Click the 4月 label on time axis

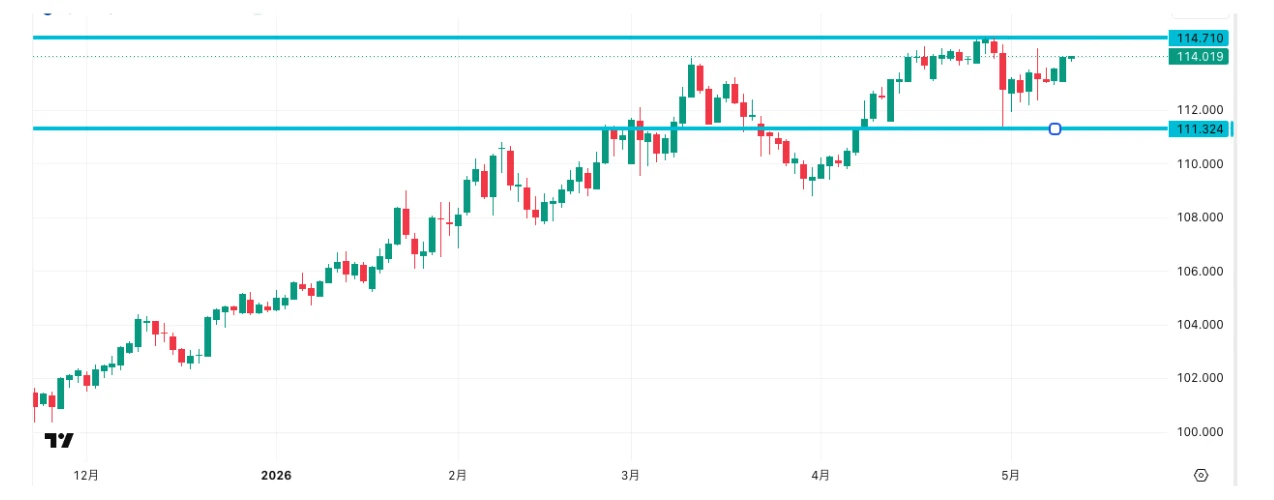pos(820,475)
